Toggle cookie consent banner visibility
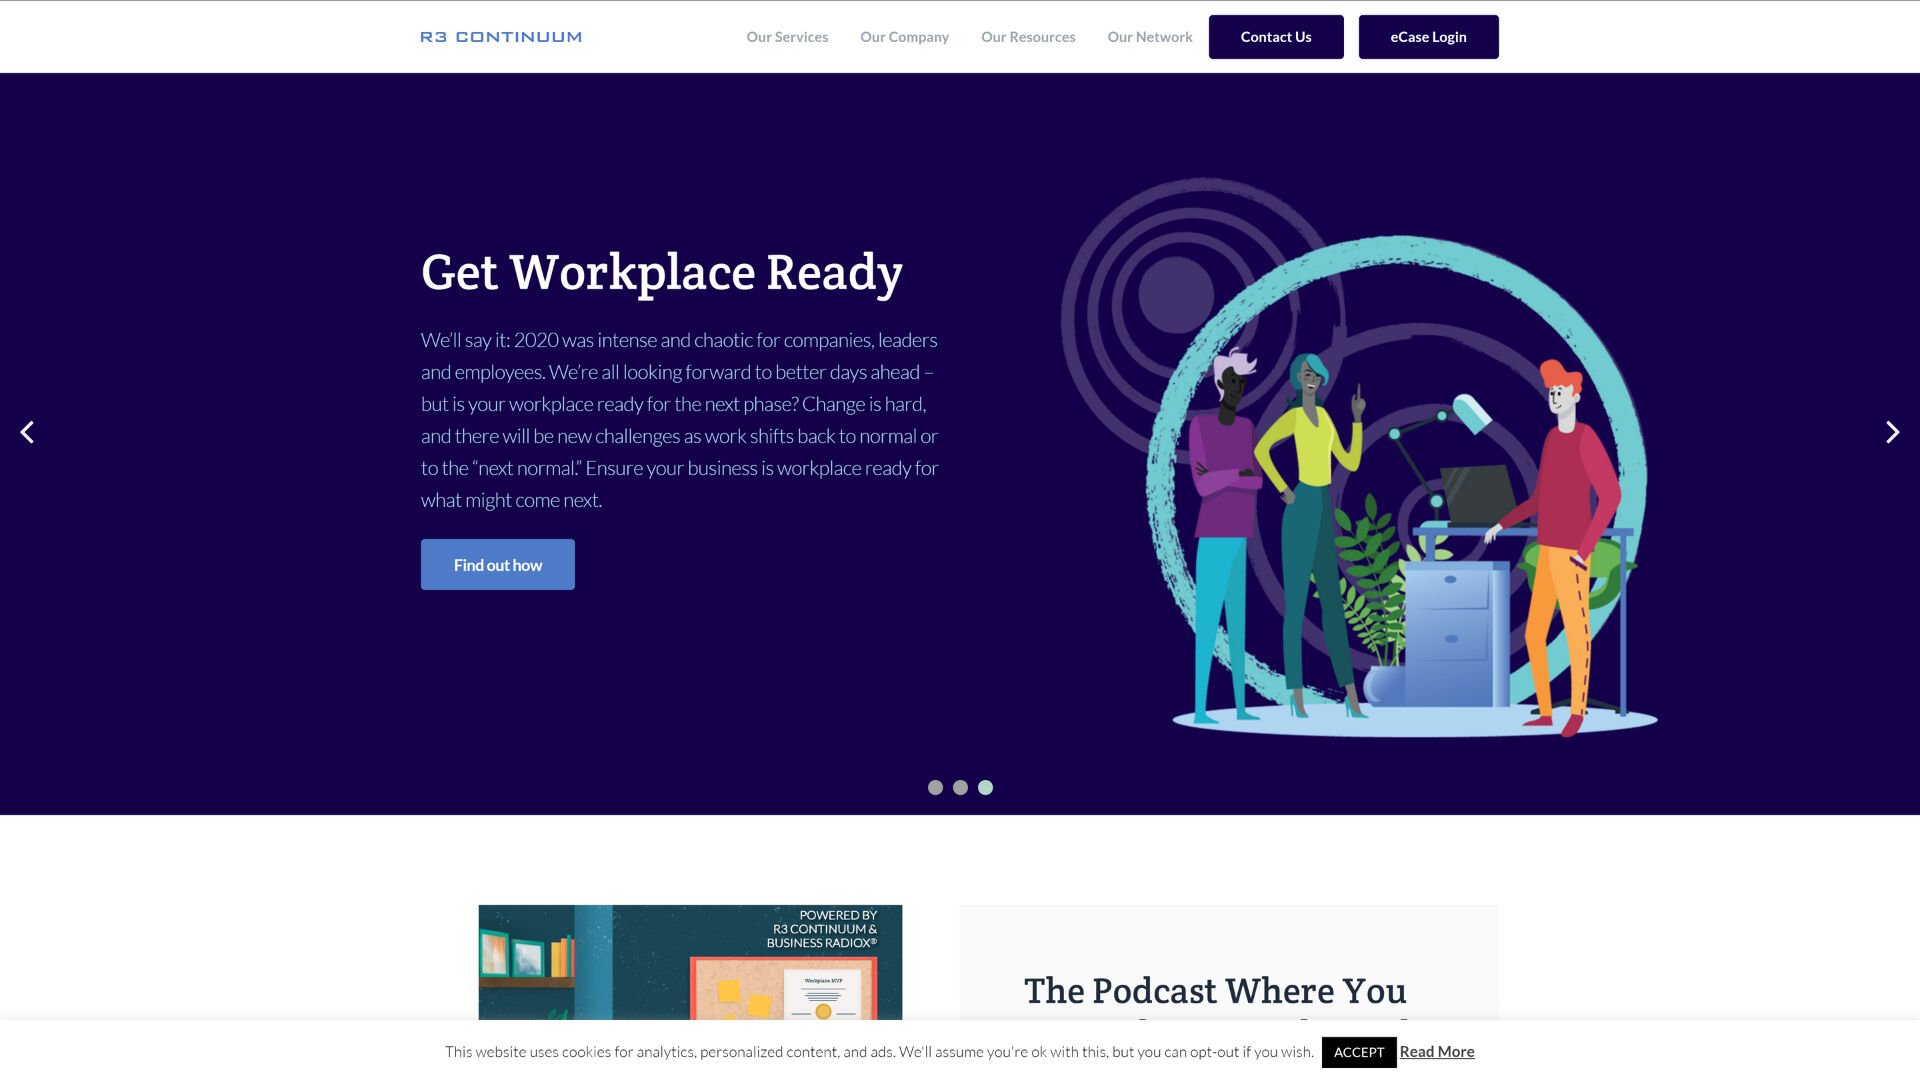 (x=1358, y=1051)
